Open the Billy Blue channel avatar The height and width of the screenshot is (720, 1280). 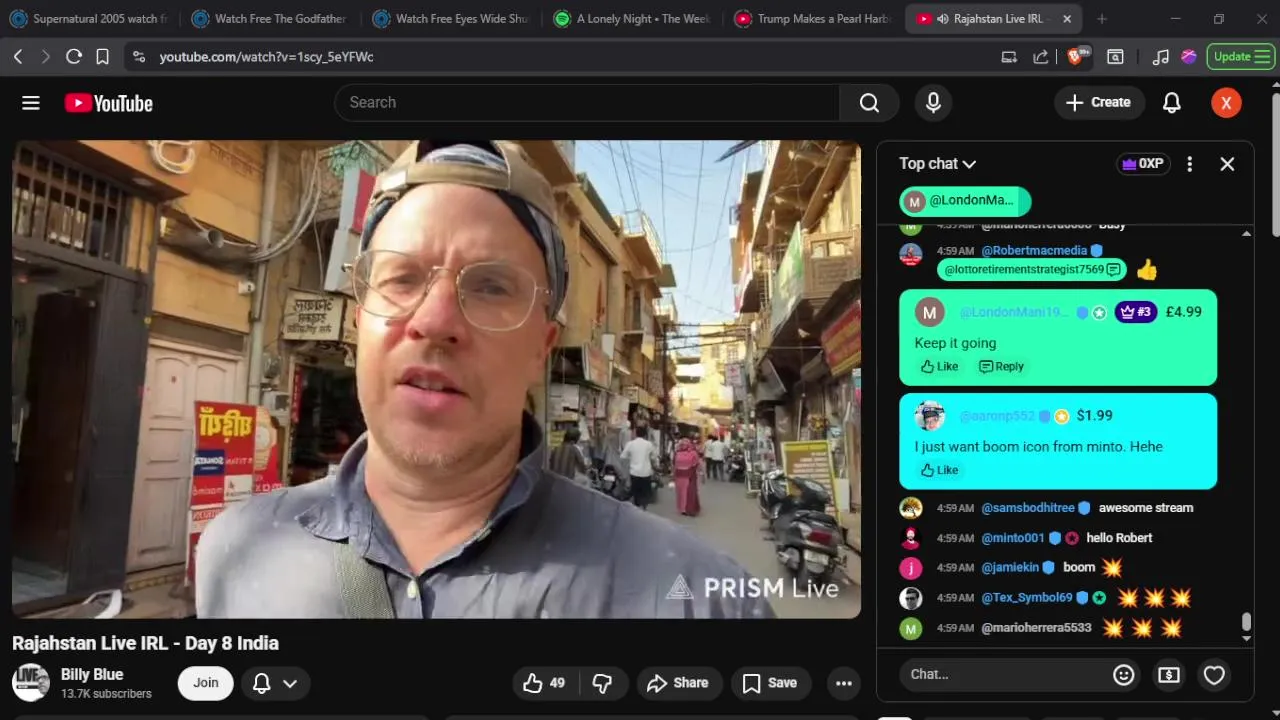tap(30, 683)
